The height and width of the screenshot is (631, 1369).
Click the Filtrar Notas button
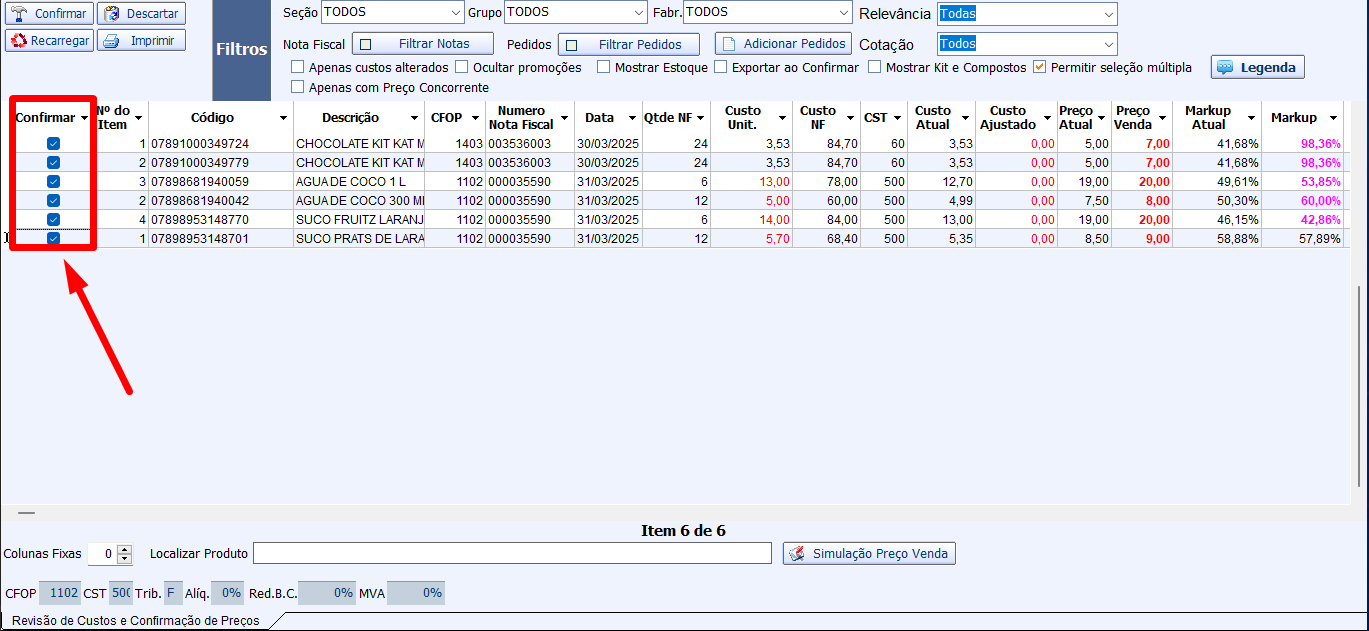tap(423, 44)
